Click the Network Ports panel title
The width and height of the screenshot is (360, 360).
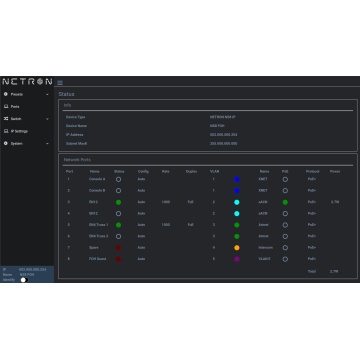[77, 160]
